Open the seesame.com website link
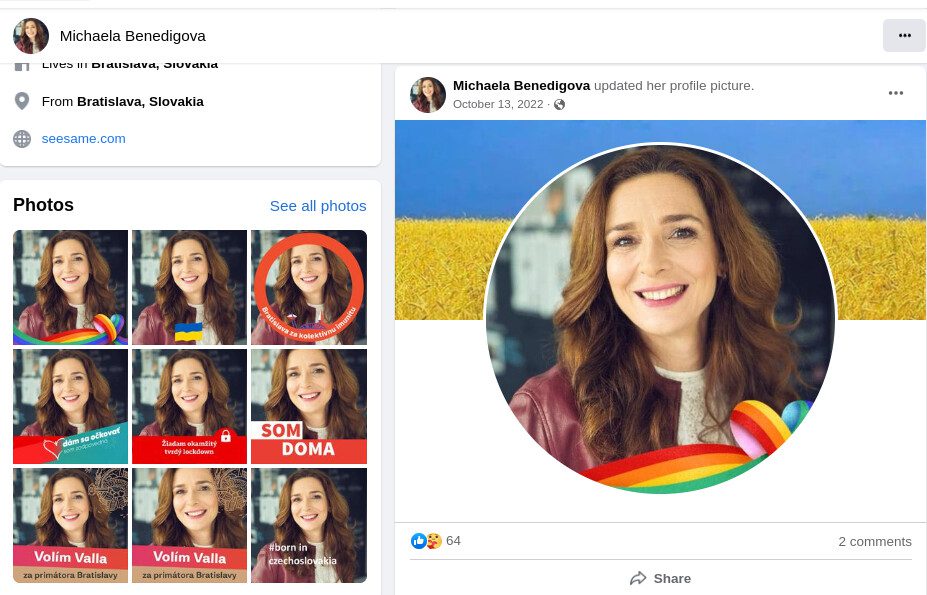The image size is (927, 595). coord(83,139)
